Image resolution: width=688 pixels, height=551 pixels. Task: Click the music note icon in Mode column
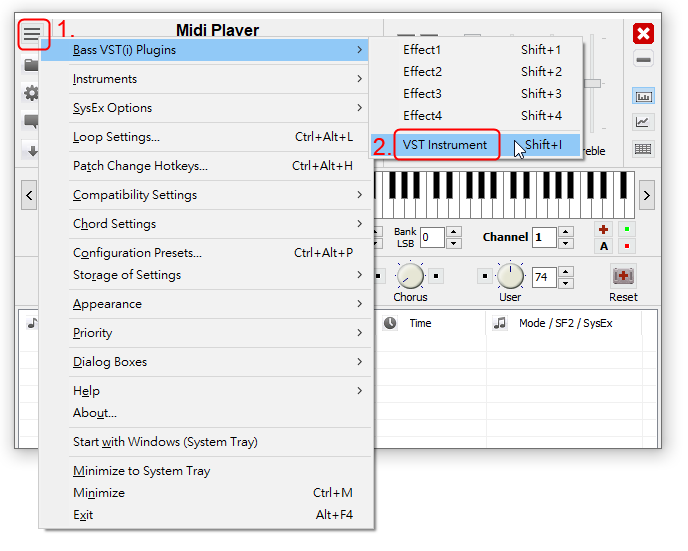(500, 323)
